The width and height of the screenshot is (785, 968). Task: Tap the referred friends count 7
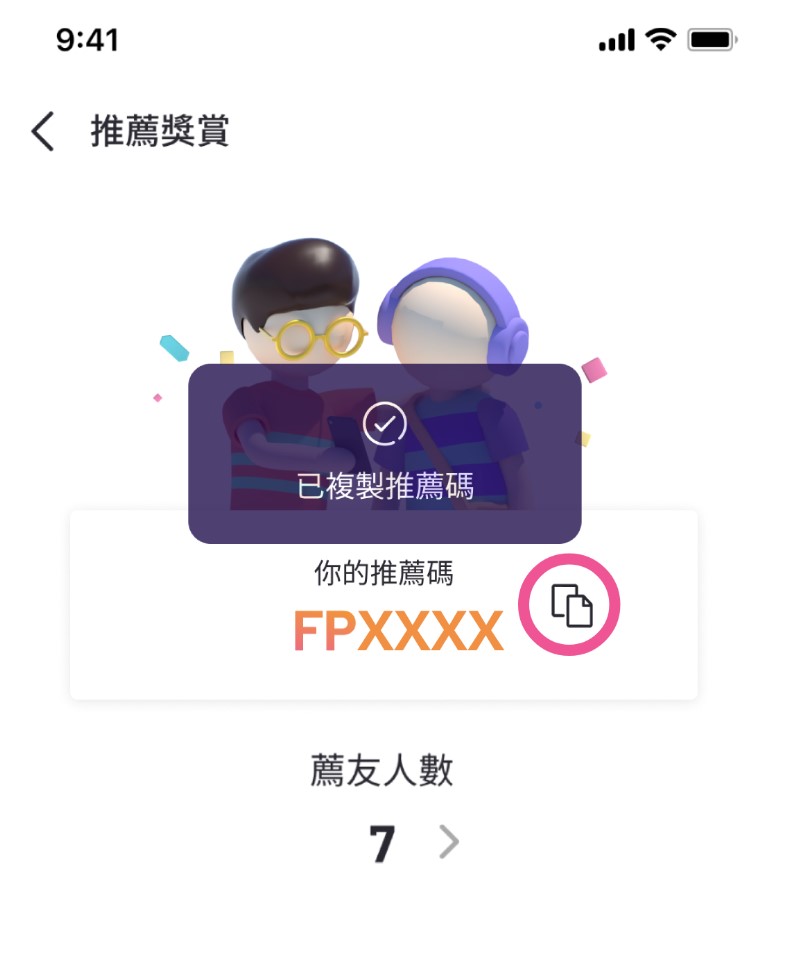382,844
